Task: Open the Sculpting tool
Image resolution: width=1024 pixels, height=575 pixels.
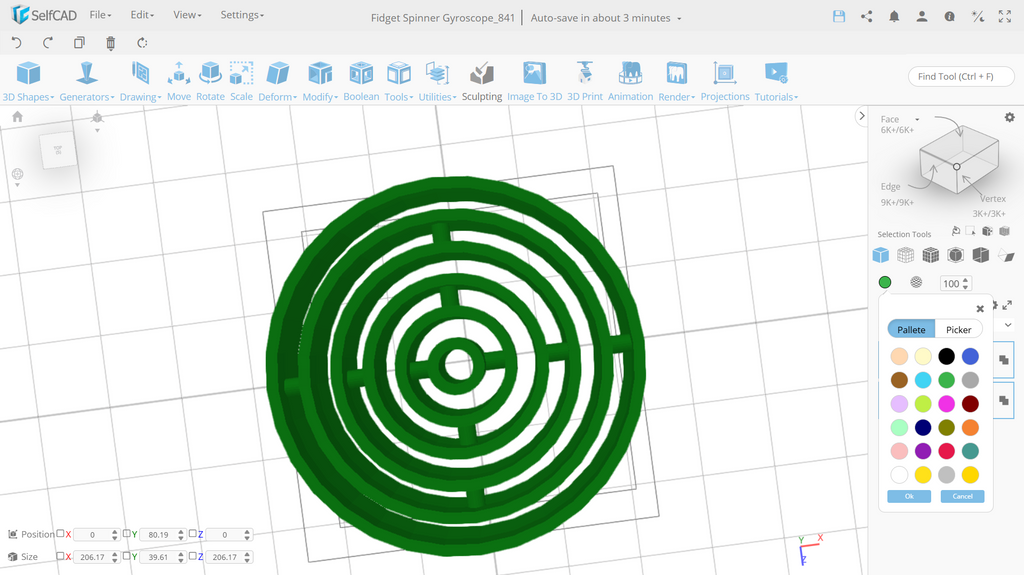Action: point(482,81)
